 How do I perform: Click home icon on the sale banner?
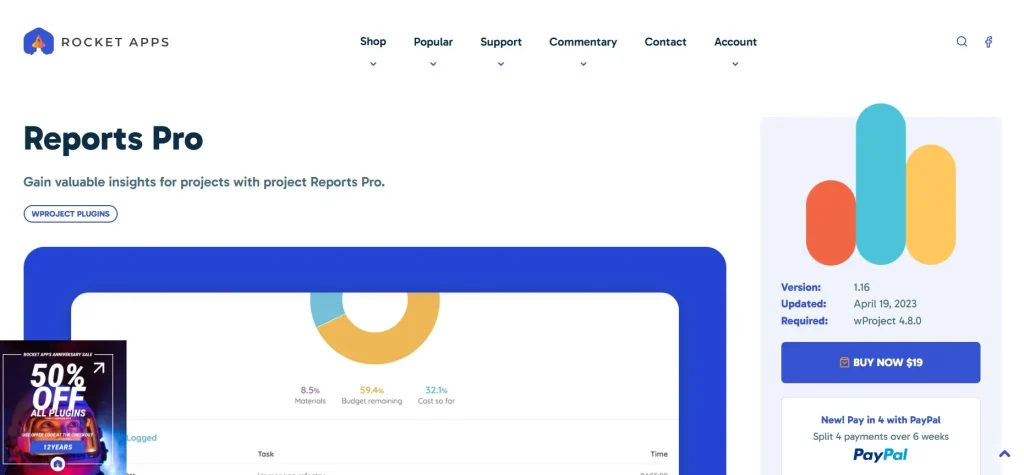point(57,463)
